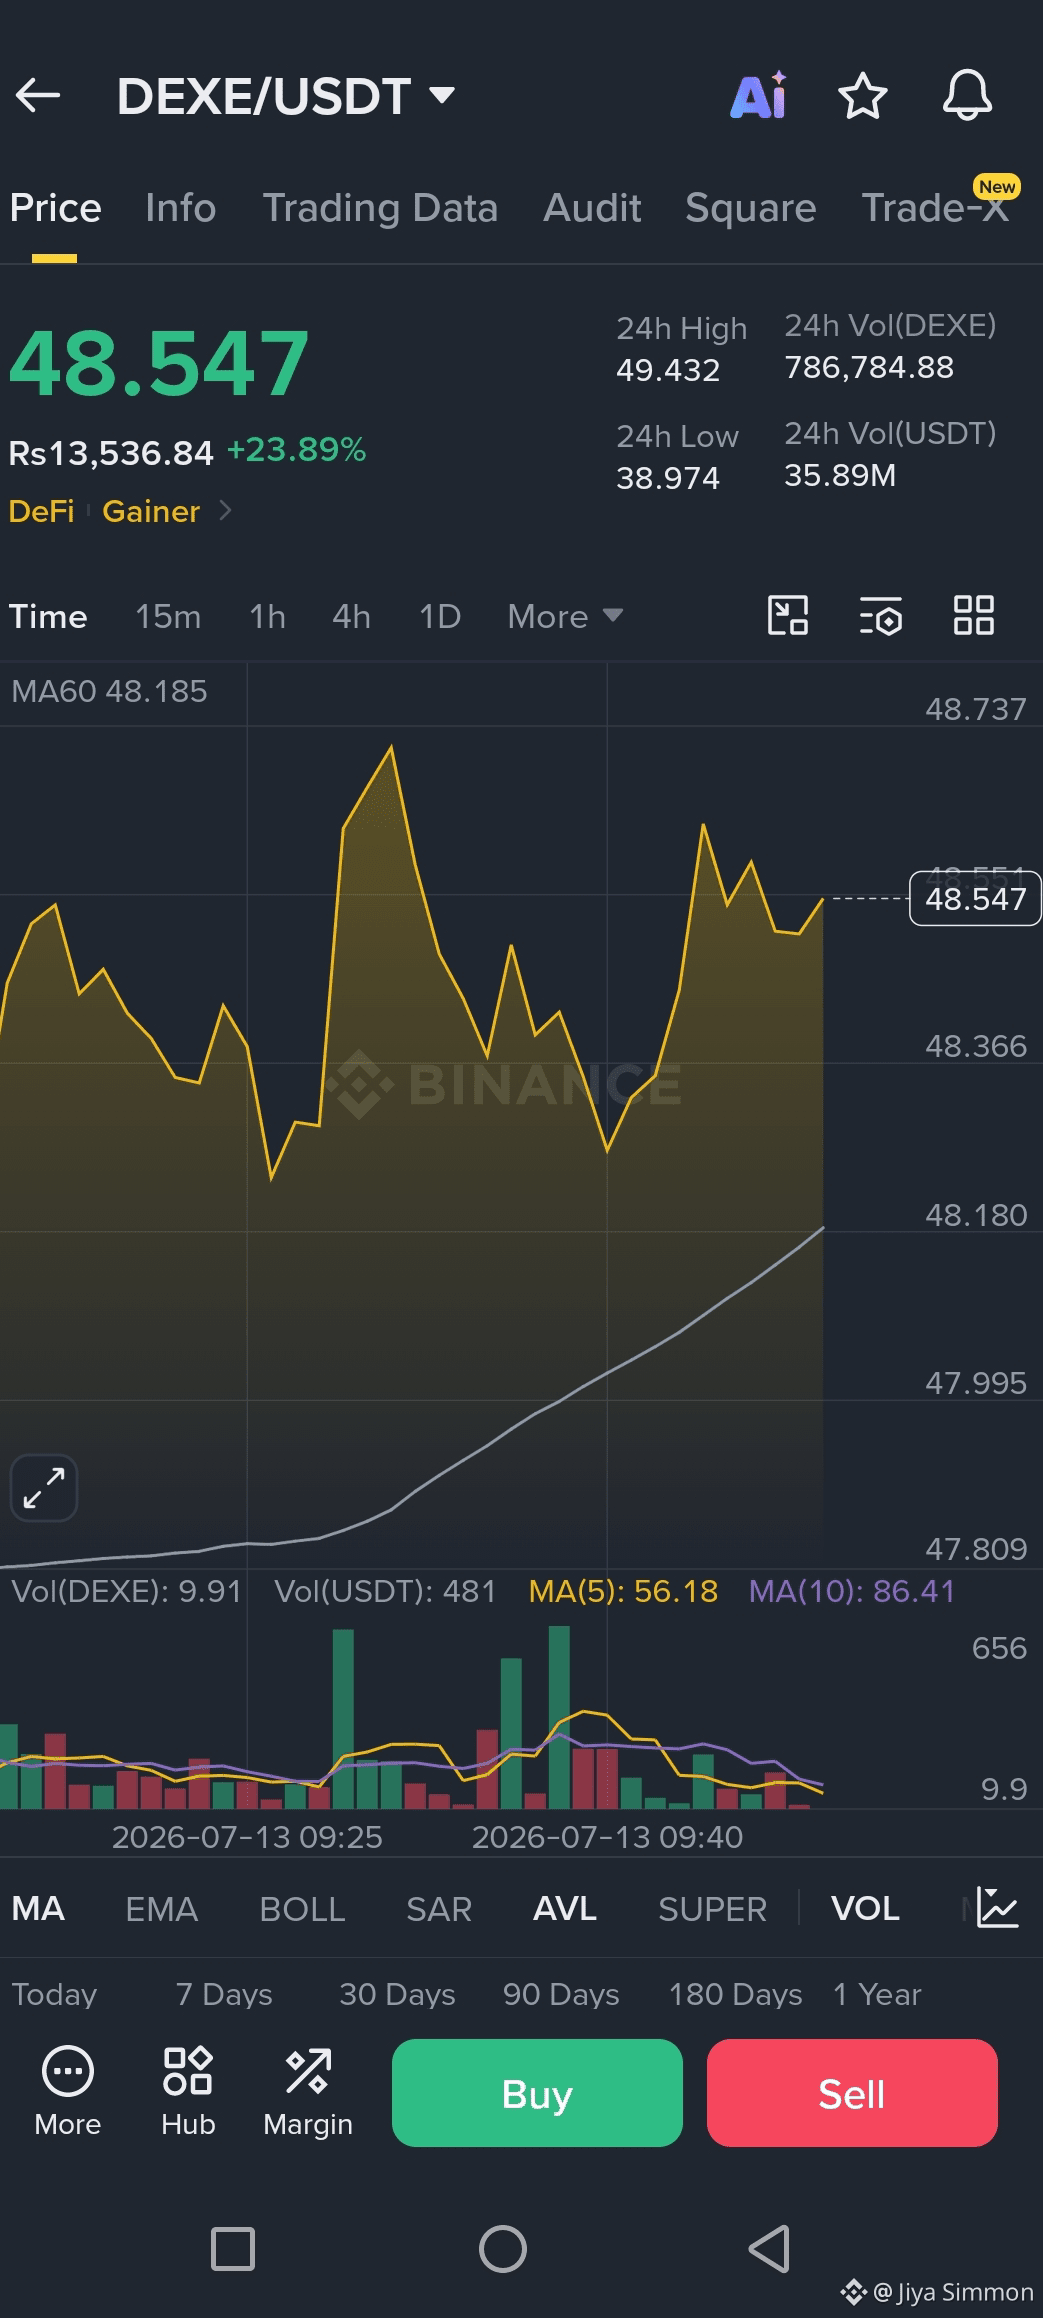The height and width of the screenshot is (2318, 1043).
Task: Enable the SAR indicator
Action: [439, 1908]
